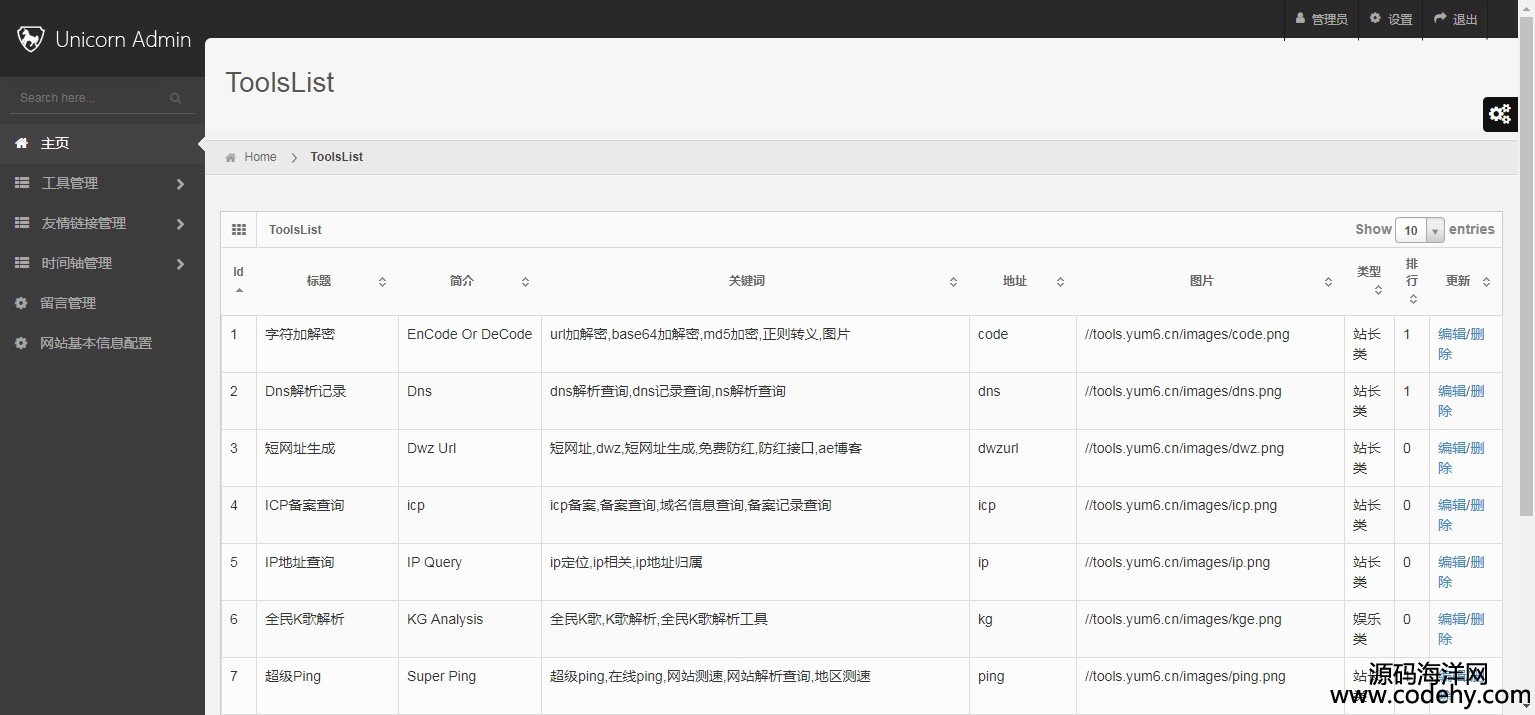The image size is (1535, 715).
Task: Click the home icon beside 主页
Action: 21,143
